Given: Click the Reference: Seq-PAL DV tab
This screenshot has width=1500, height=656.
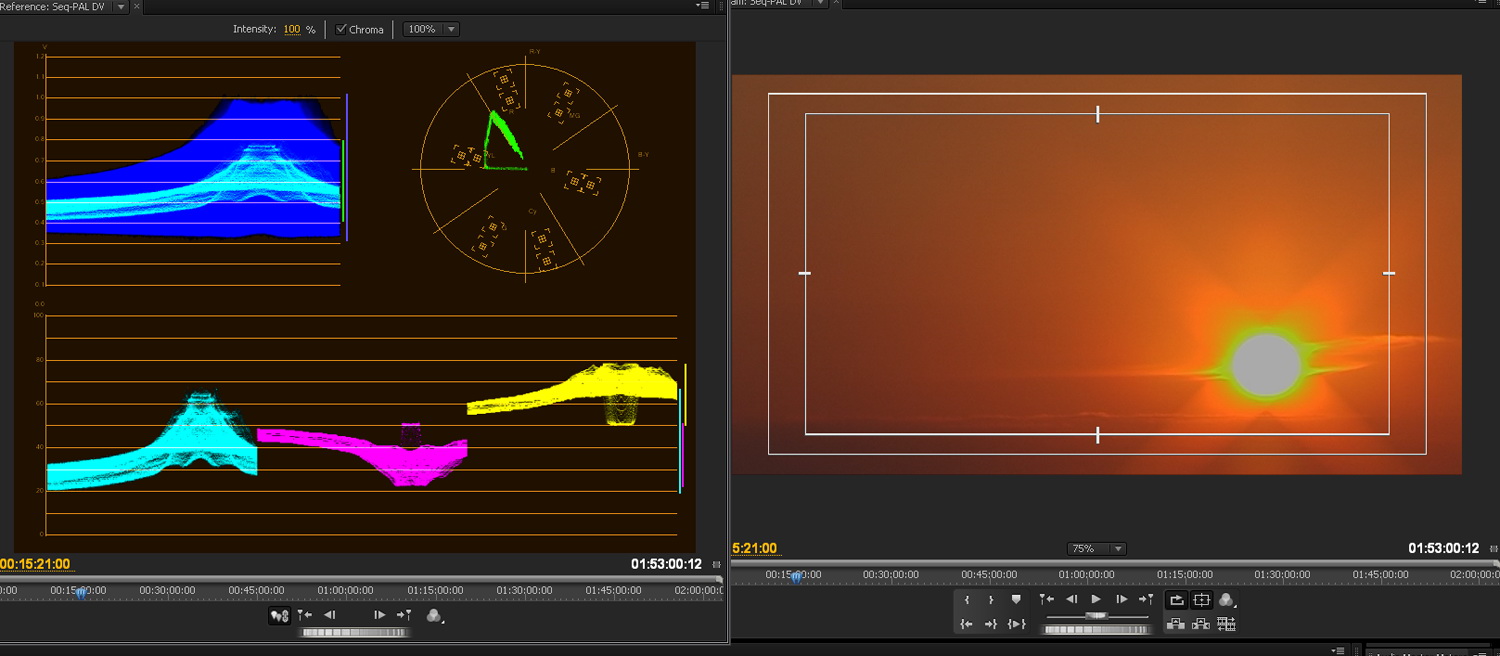Looking at the screenshot, I should pos(52,6).
